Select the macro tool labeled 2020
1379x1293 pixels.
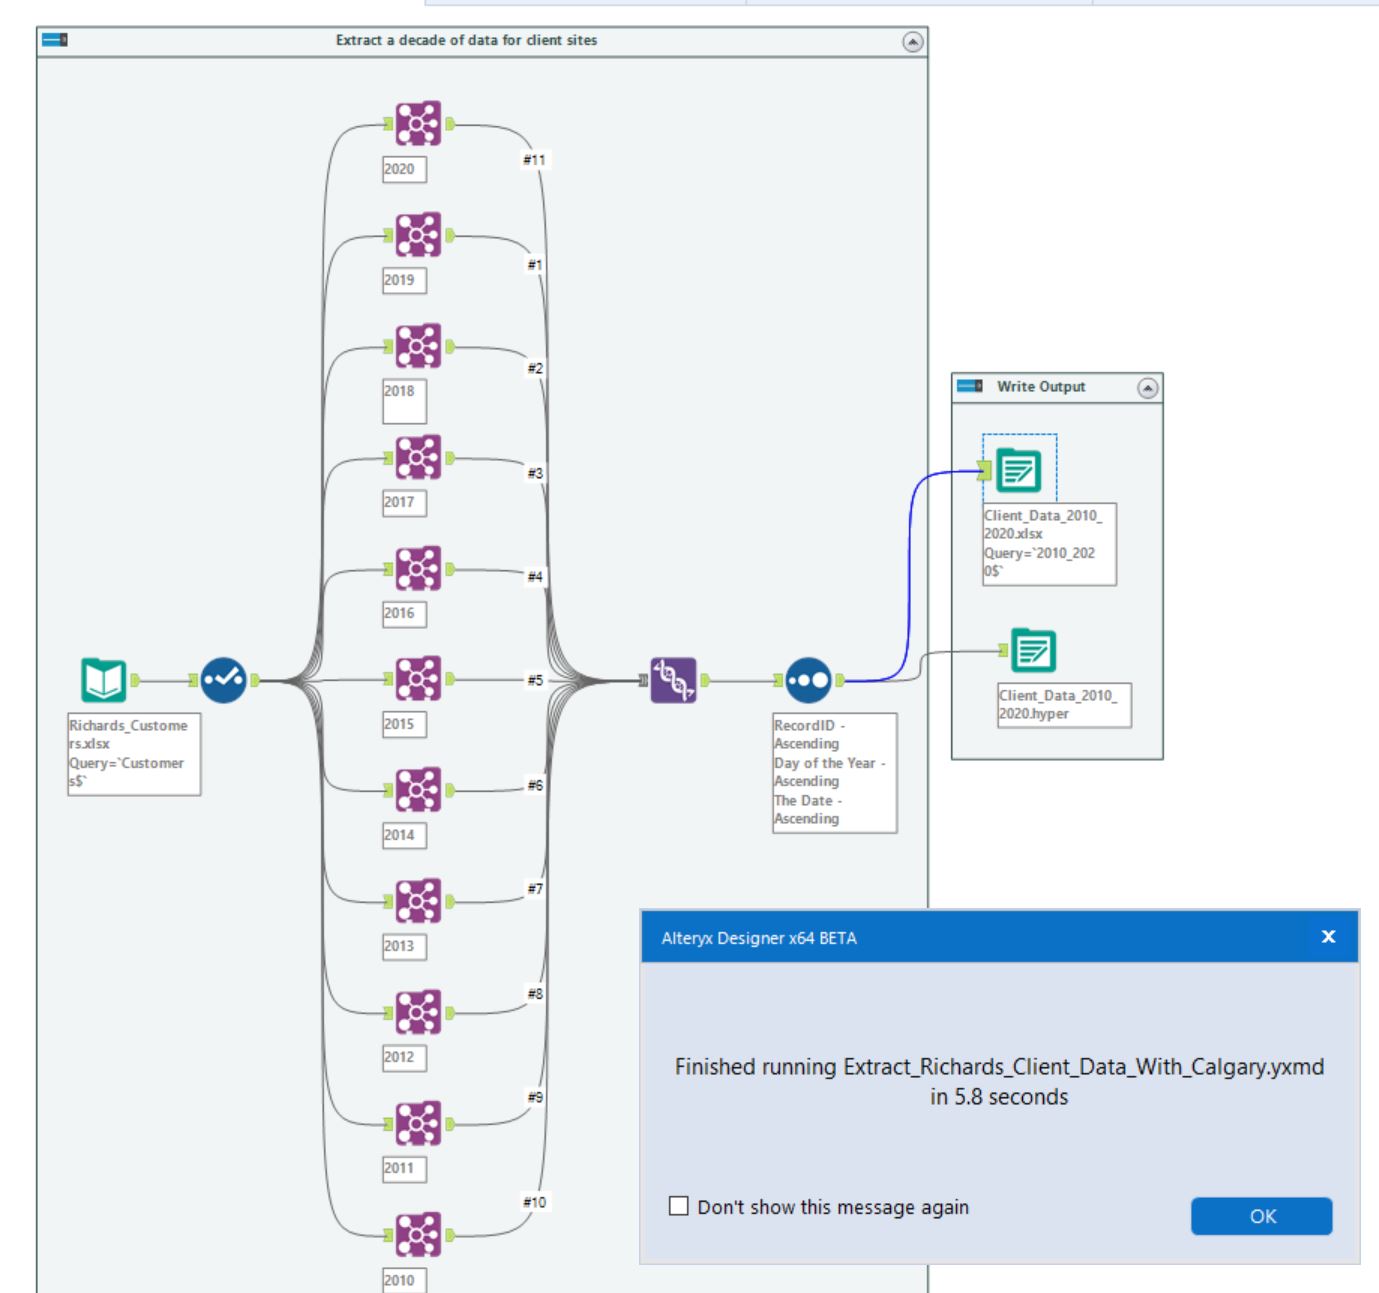(x=418, y=124)
